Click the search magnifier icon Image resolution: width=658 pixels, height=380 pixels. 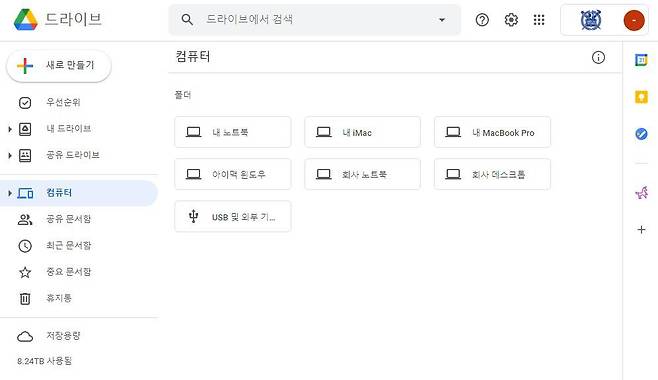click(x=187, y=19)
